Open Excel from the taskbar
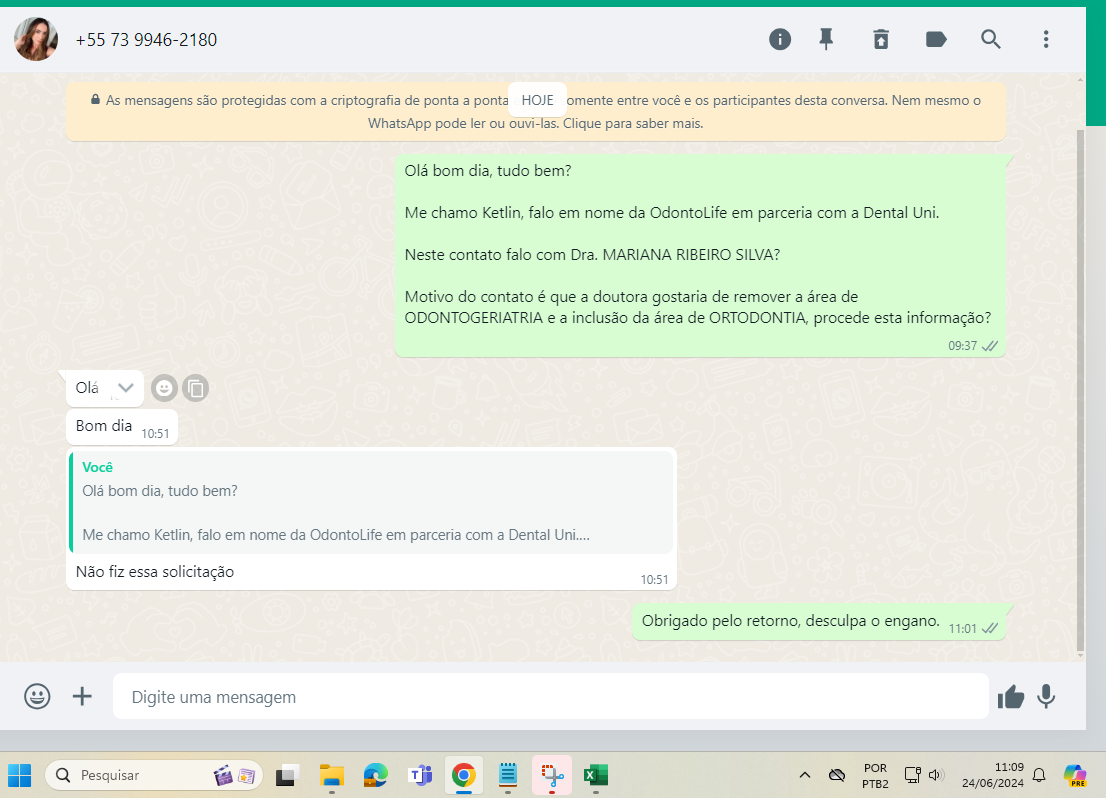This screenshot has height=798, width=1106. [x=596, y=775]
